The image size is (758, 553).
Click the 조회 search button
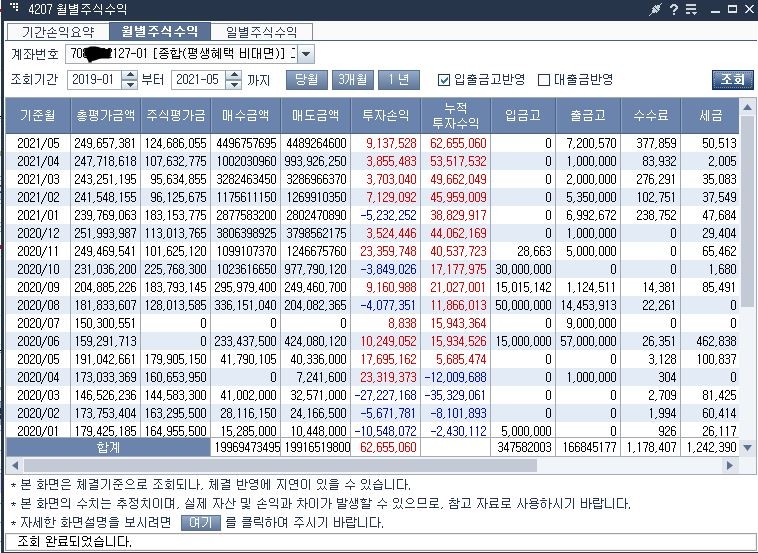732,80
